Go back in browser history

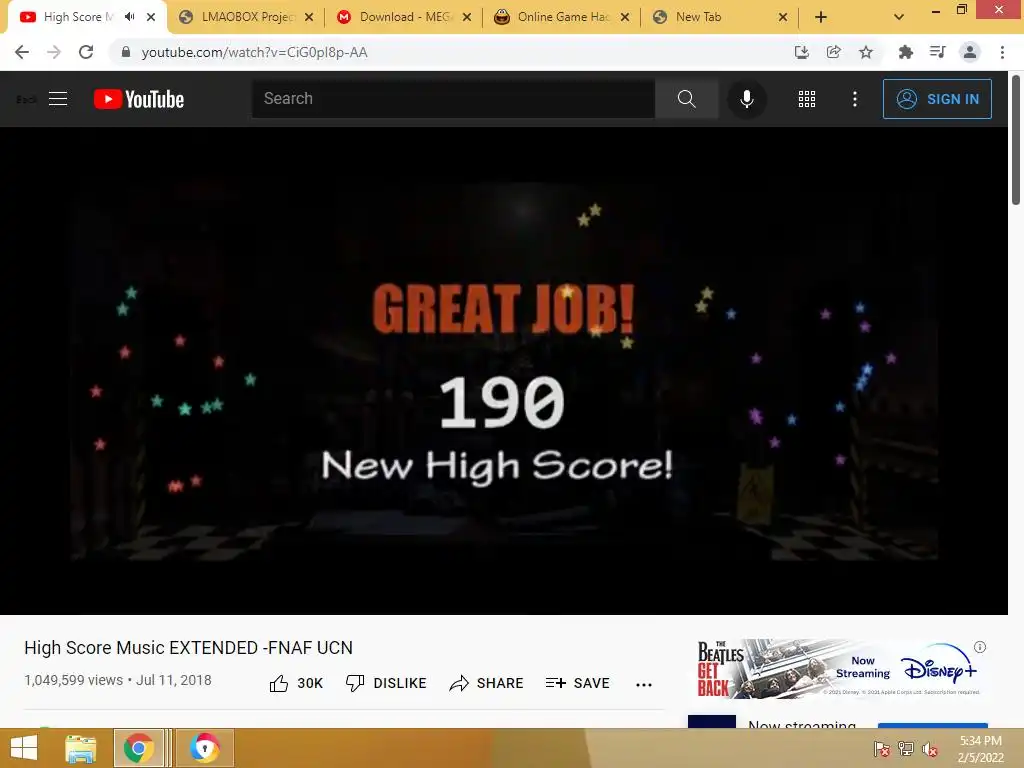pyautogui.click(x=22, y=52)
